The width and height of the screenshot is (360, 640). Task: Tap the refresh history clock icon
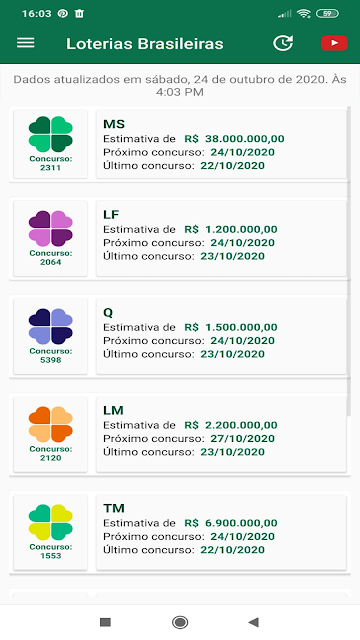click(283, 43)
